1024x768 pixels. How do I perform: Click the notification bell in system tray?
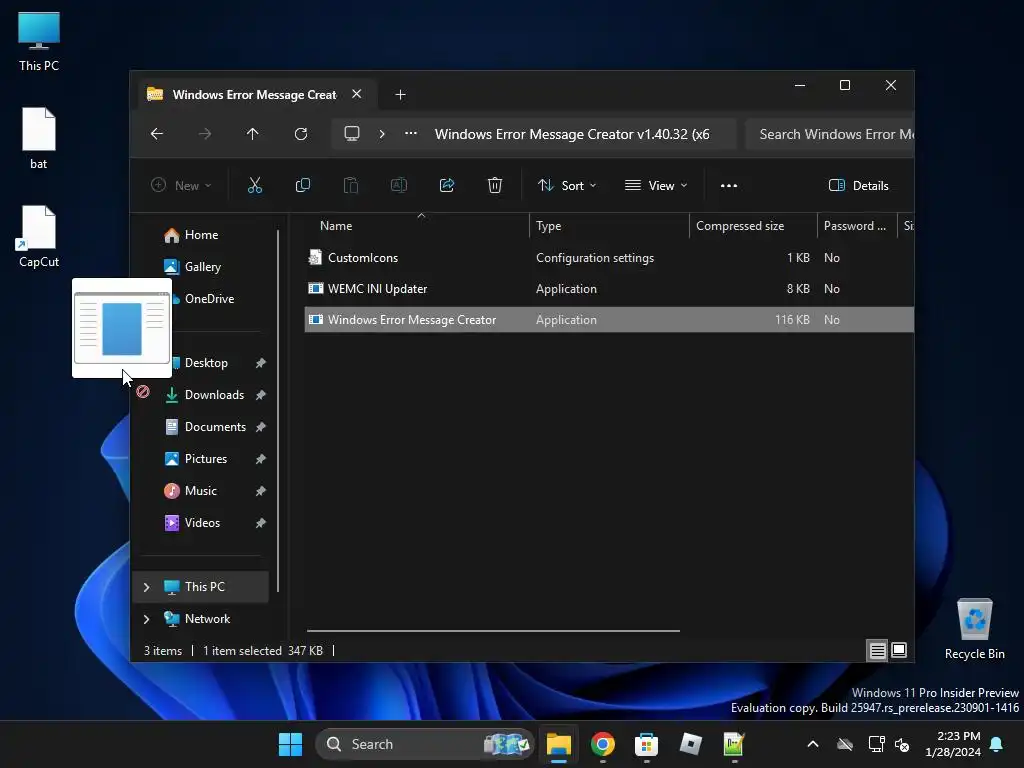(x=997, y=744)
